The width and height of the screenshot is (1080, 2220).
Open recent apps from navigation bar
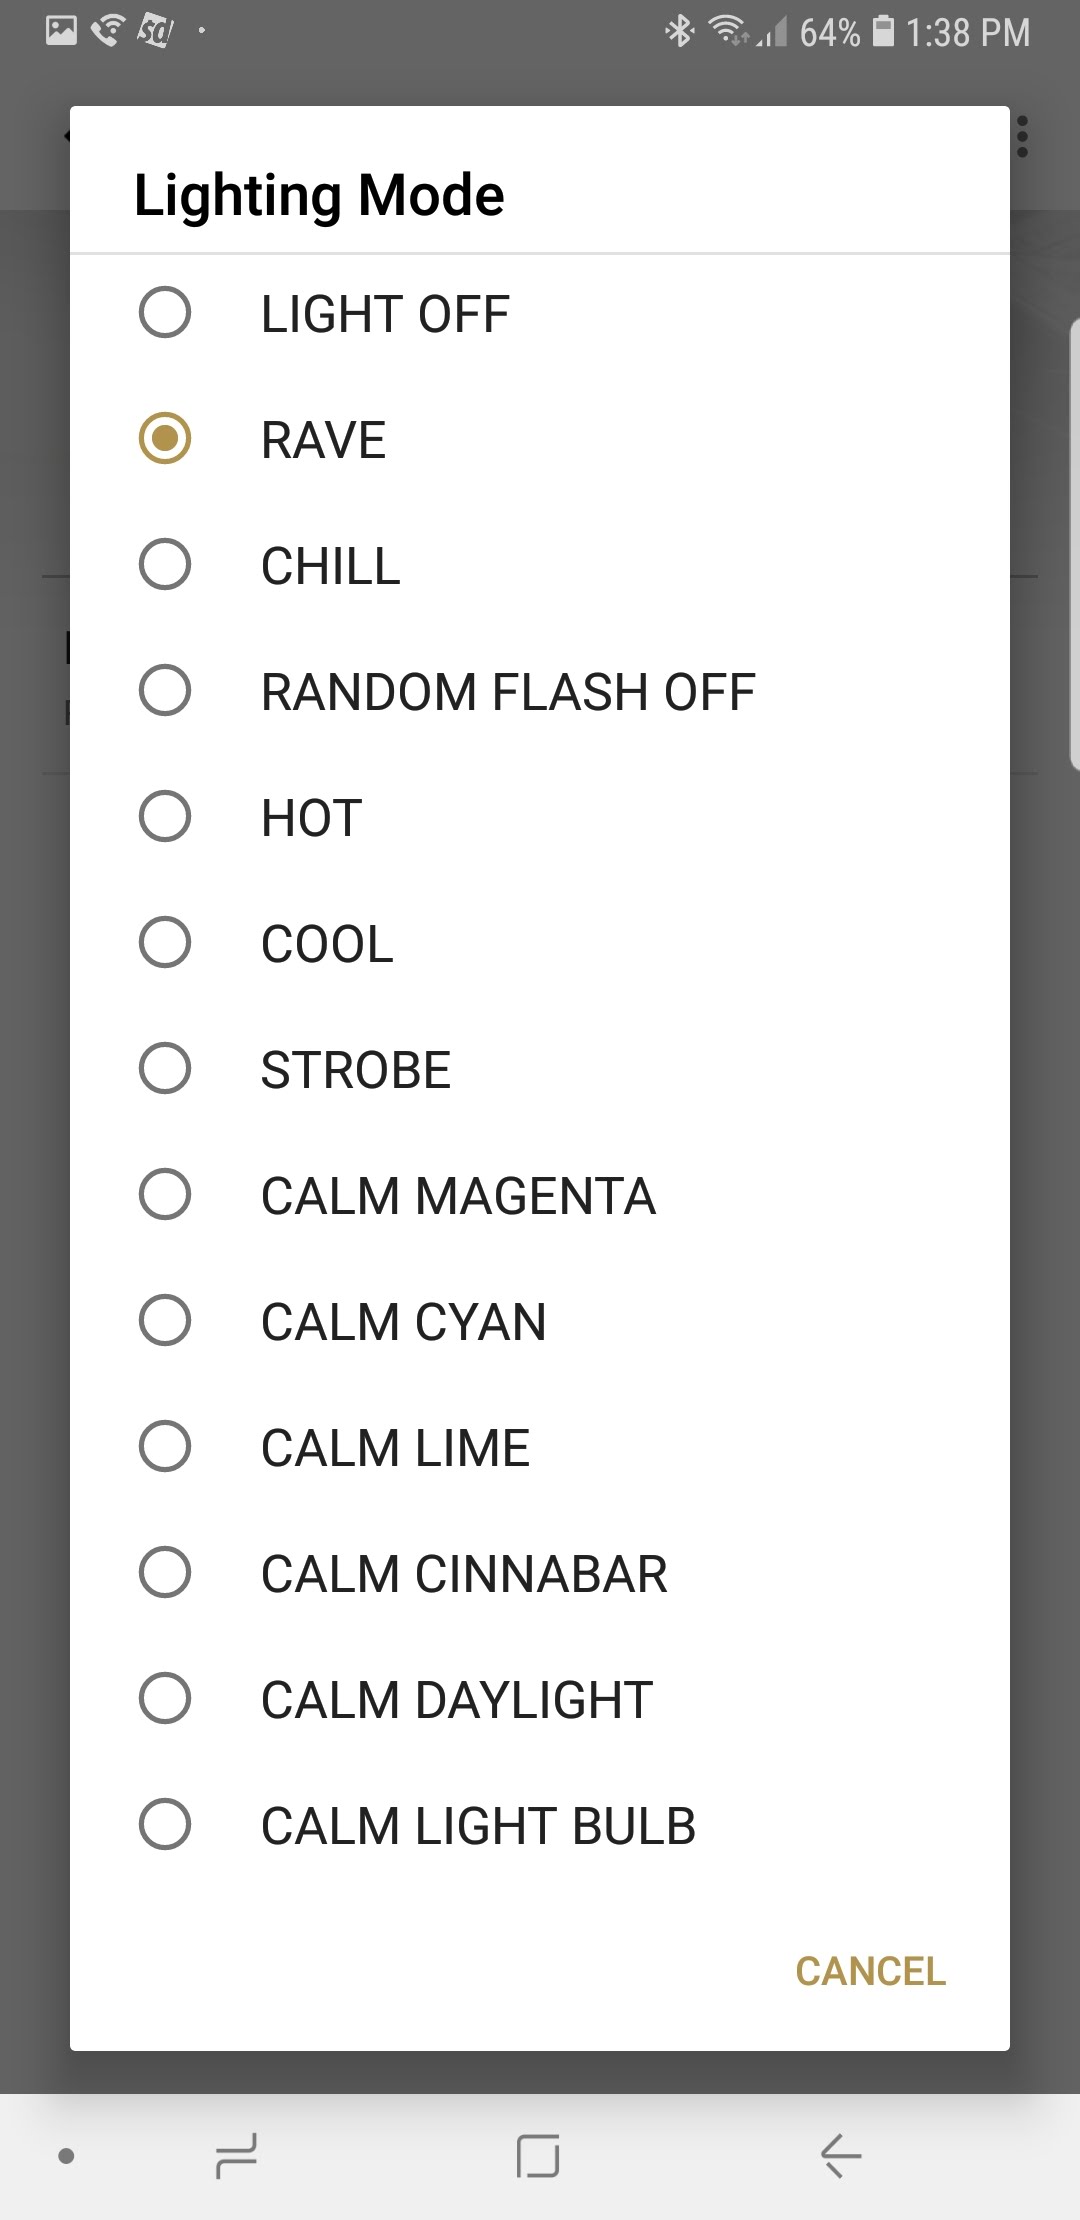[x=237, y=2155]
